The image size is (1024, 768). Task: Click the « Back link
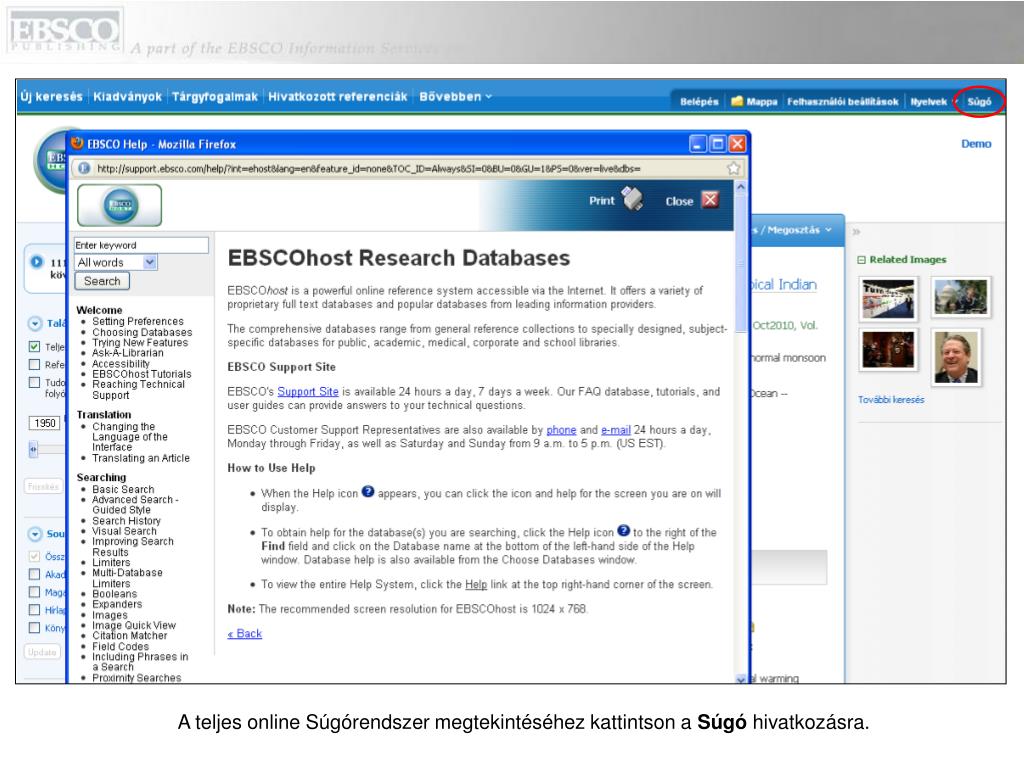point(244,633)
